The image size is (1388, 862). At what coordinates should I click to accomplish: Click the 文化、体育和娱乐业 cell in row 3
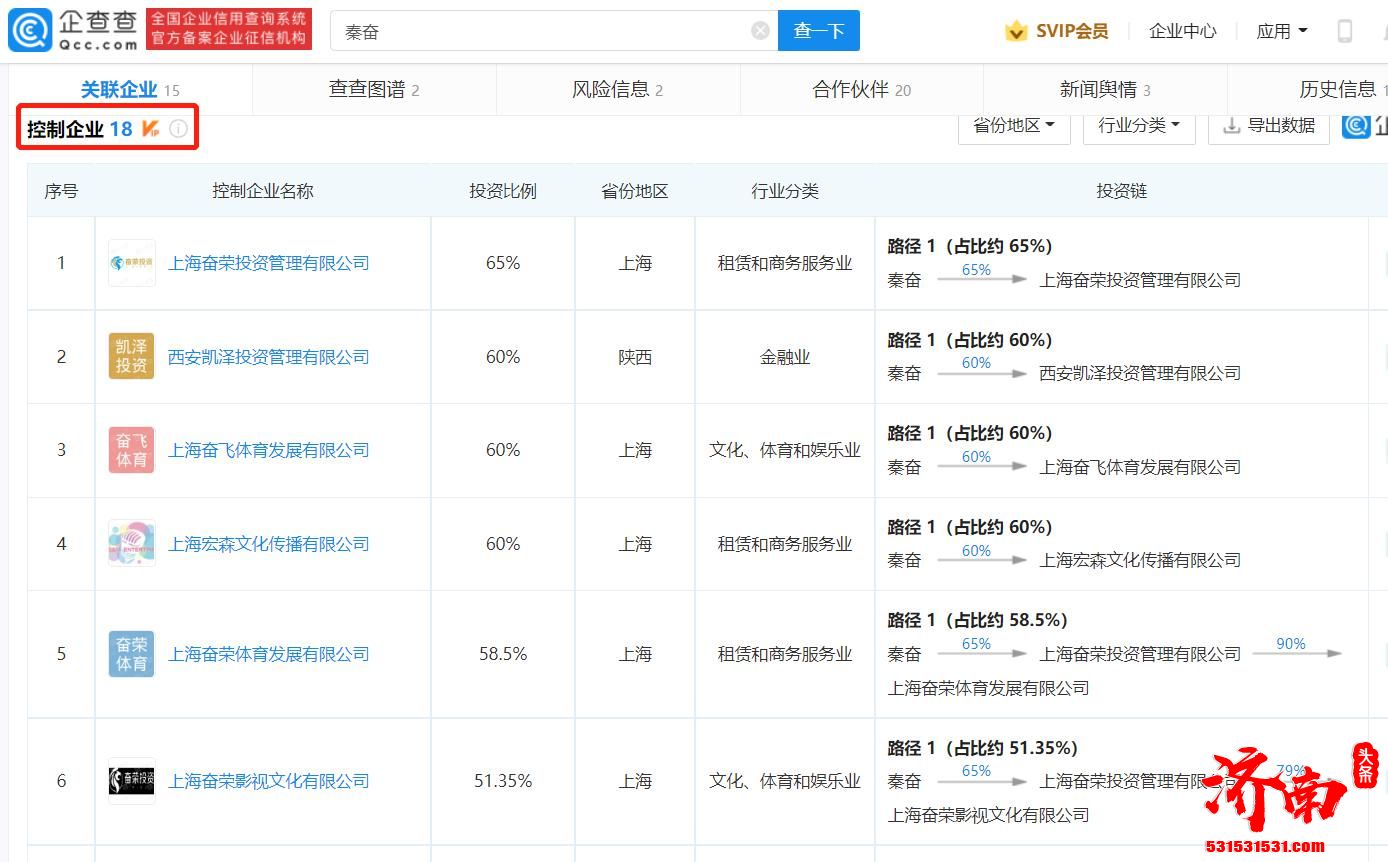[785, 450]
